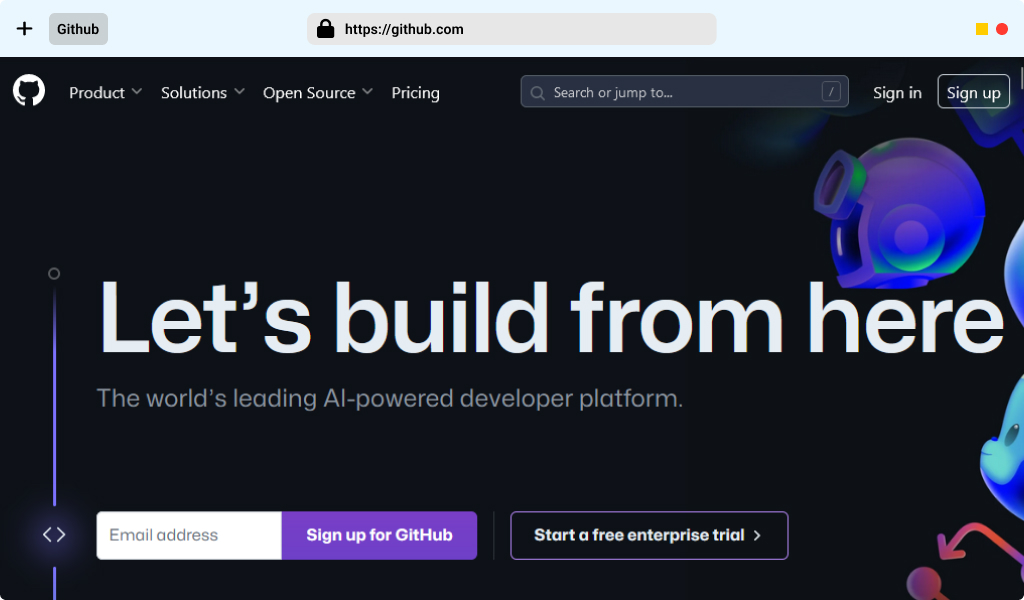Click the yellow square window button

pos(982,29)
